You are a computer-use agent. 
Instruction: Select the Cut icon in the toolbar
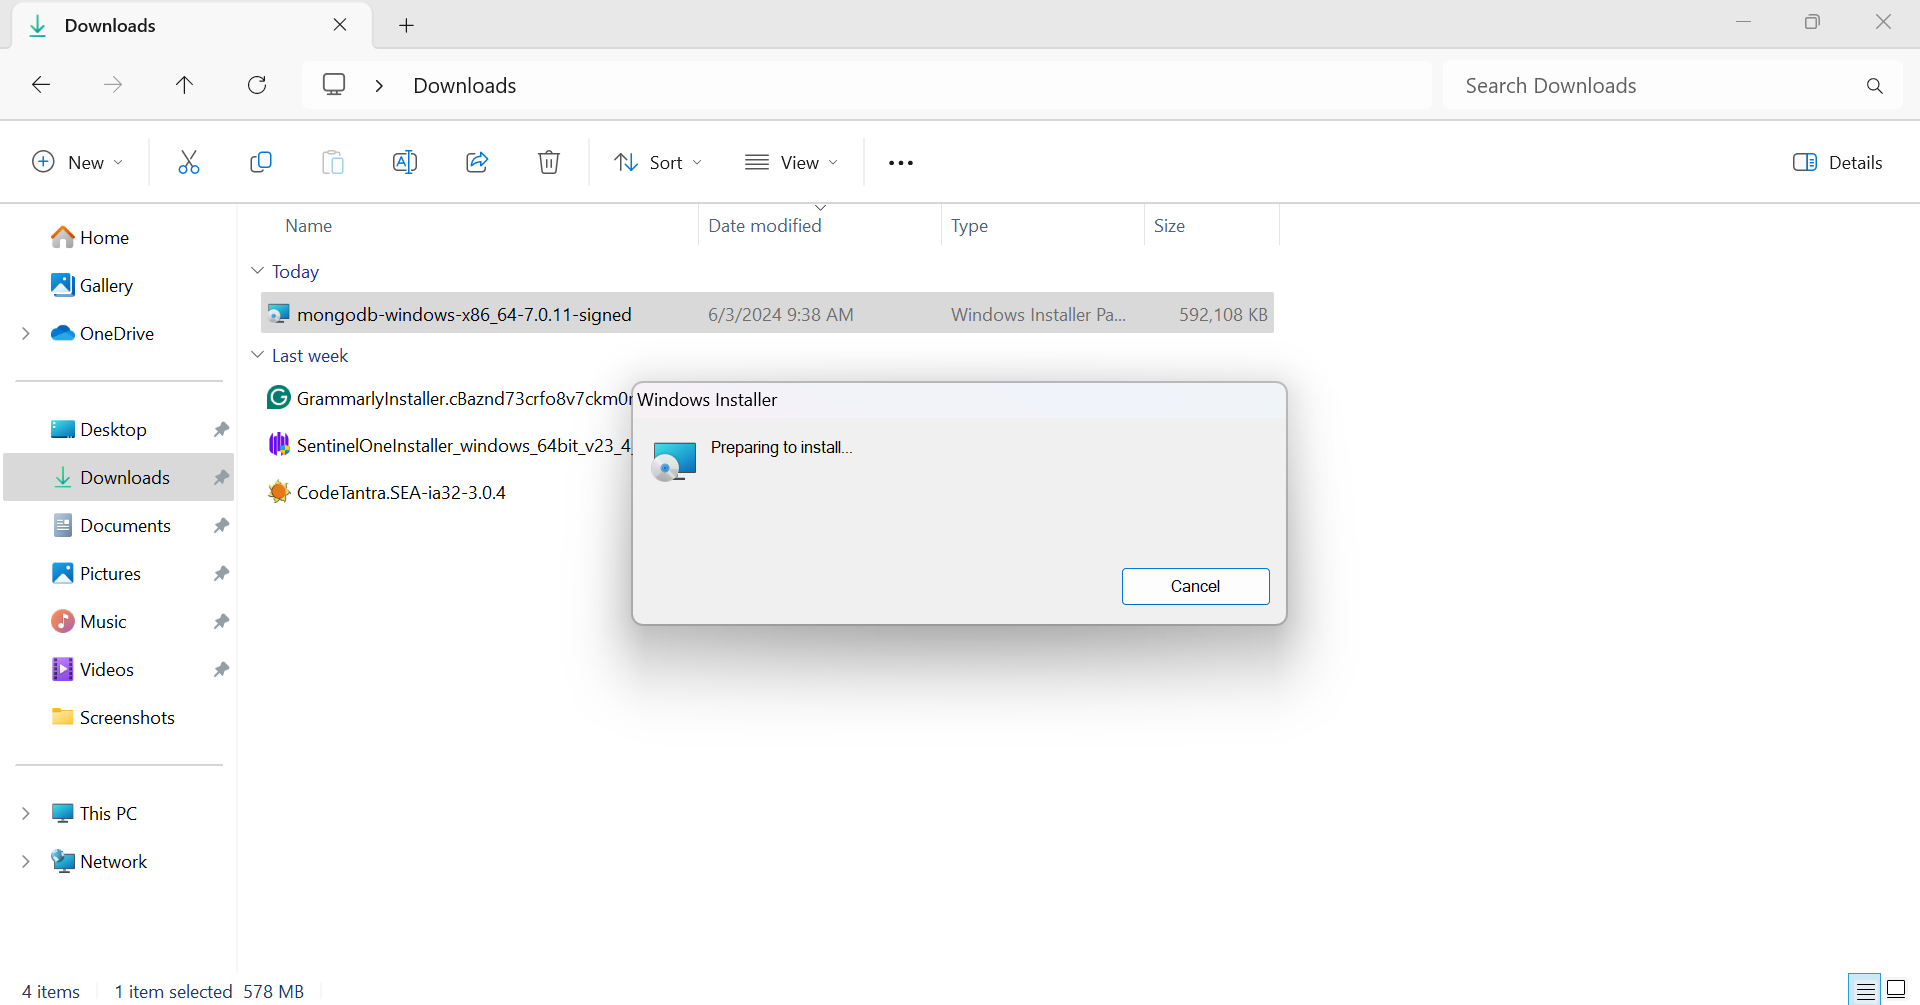pyautogui.click(x=189, y=161)
